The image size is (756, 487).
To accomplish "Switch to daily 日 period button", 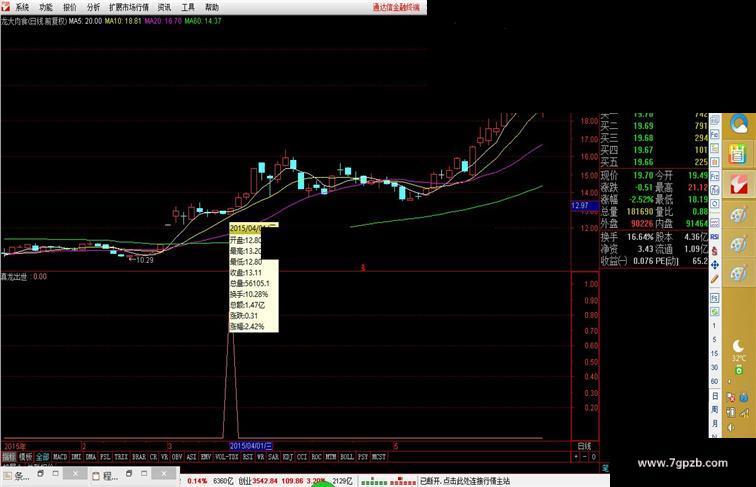I will click(x=715, y=396).
